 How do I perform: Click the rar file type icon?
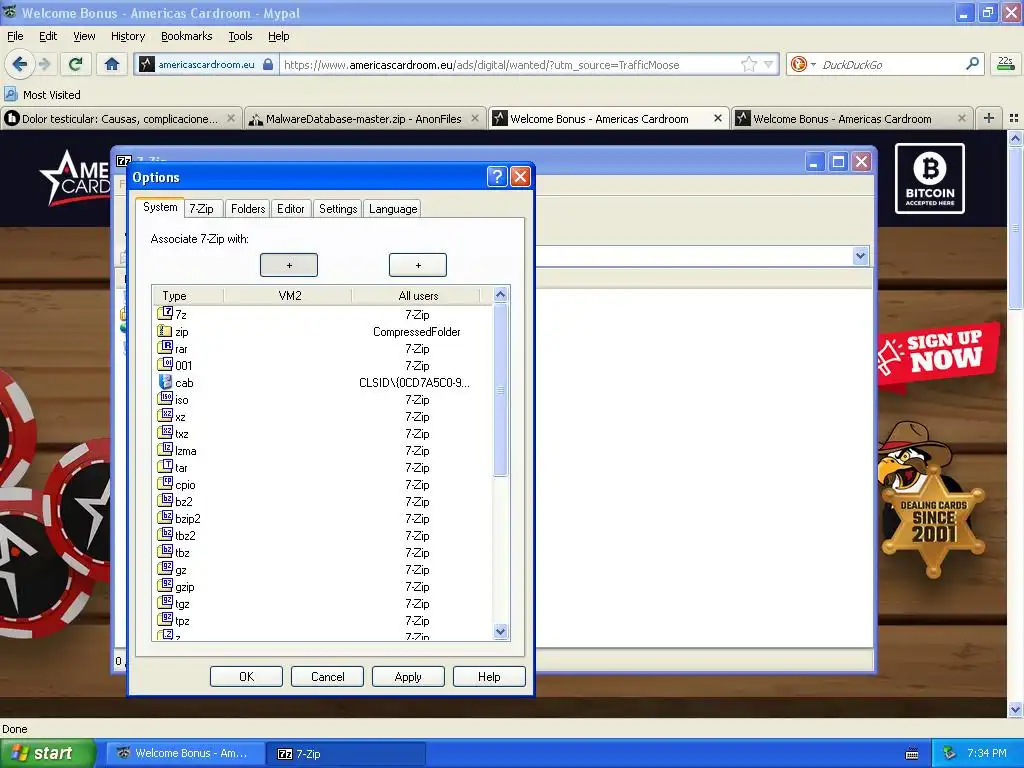(165, 347)
